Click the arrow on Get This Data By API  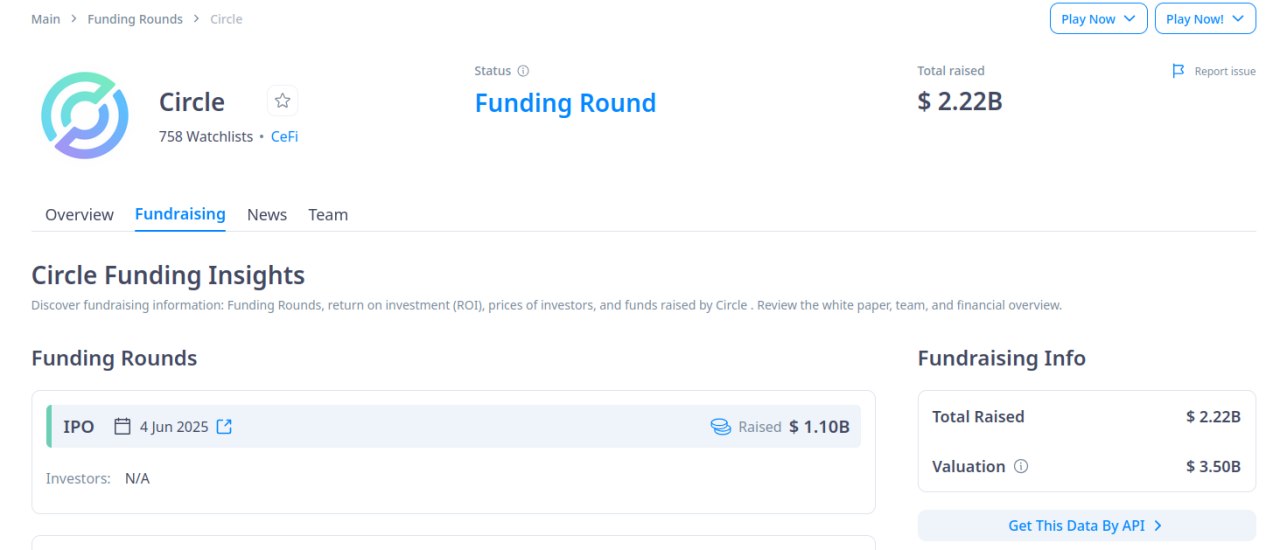coord(1158,526)
